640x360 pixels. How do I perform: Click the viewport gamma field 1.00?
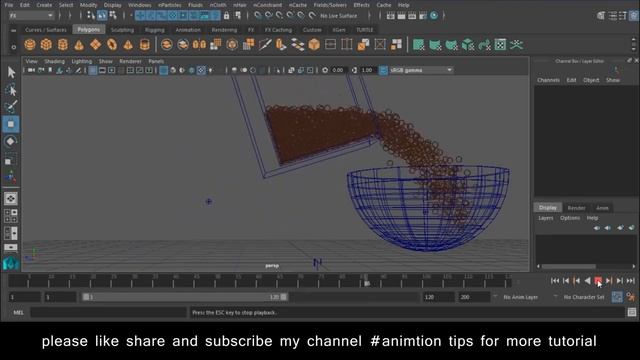(368, 70)
